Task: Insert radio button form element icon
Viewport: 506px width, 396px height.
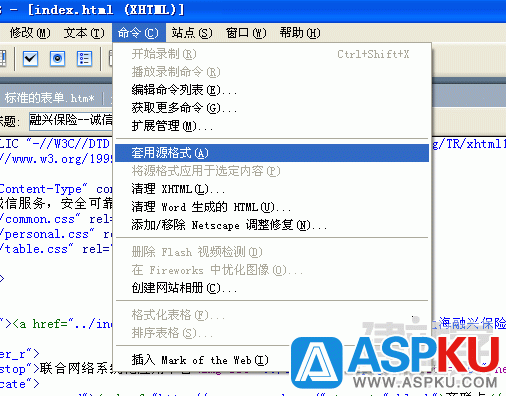Action: pyautogui.click(x=57, y=59)
